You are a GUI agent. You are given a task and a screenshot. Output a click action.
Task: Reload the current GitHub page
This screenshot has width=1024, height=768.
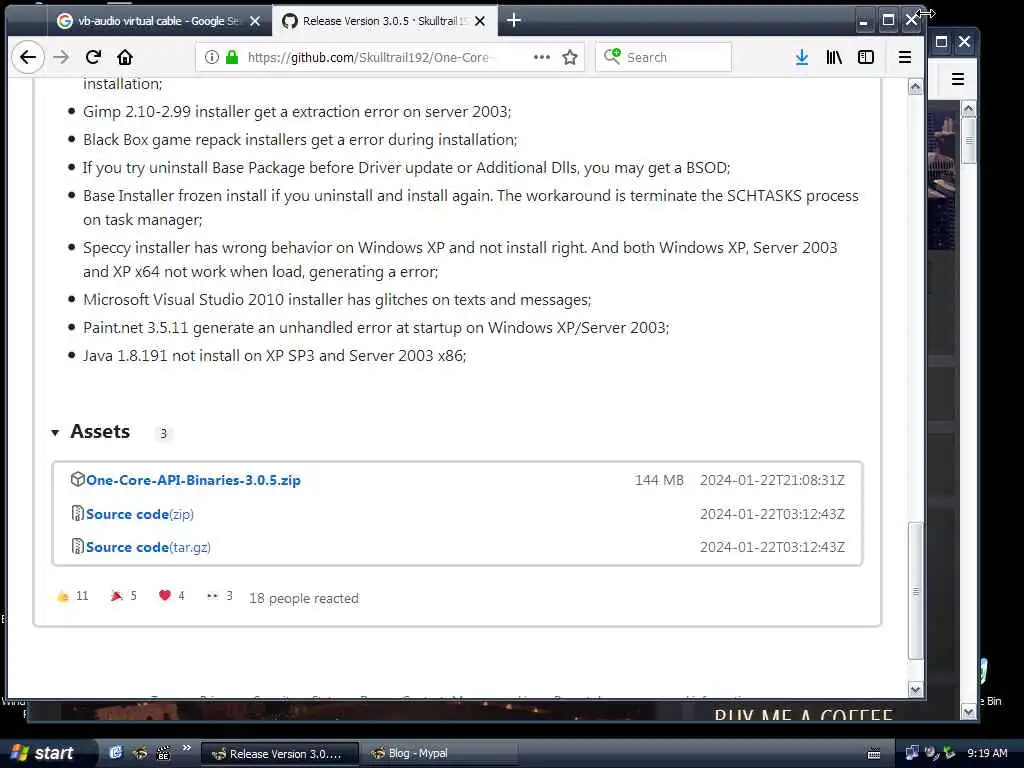[x=93, y=57]
